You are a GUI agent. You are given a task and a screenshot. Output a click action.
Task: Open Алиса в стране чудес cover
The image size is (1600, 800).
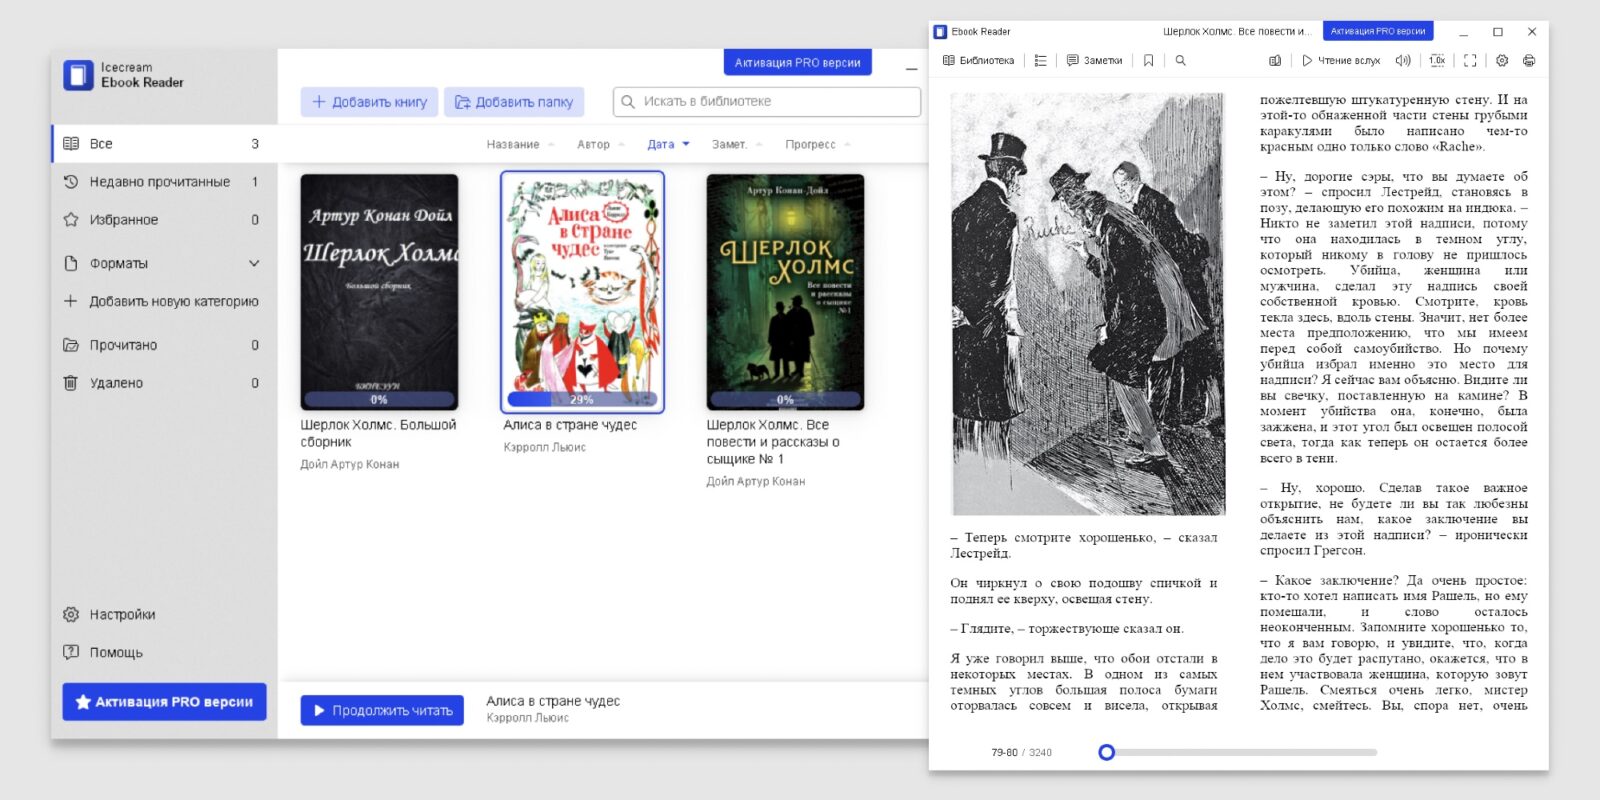tap(582, 291)
